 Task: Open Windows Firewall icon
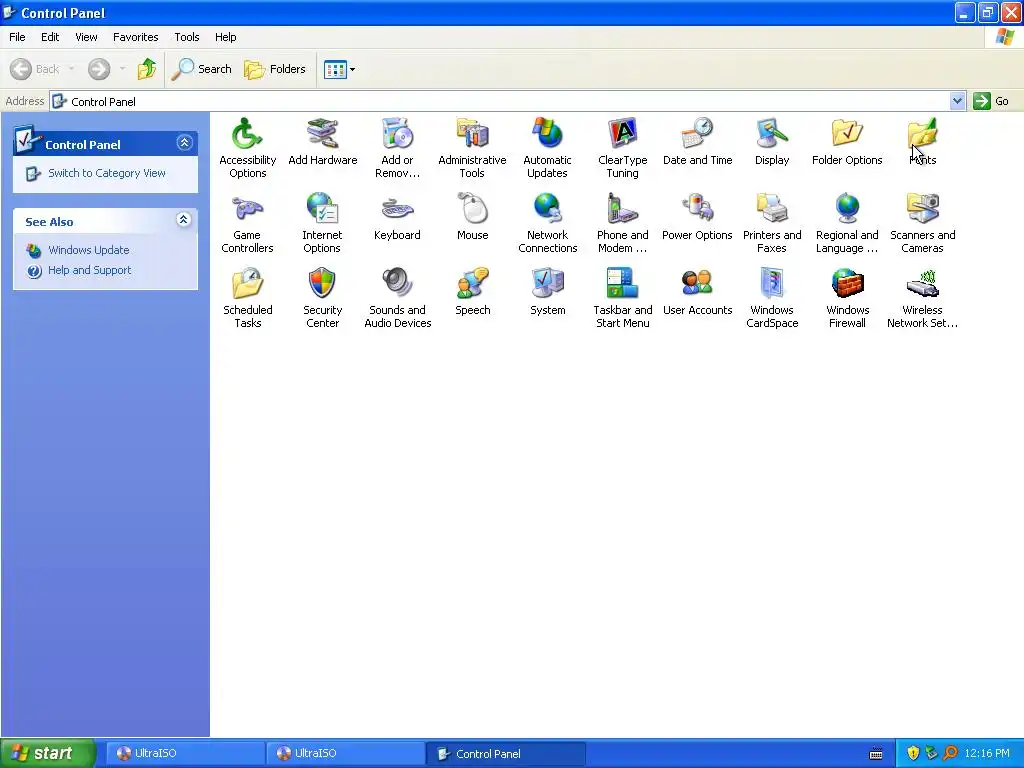847,284
